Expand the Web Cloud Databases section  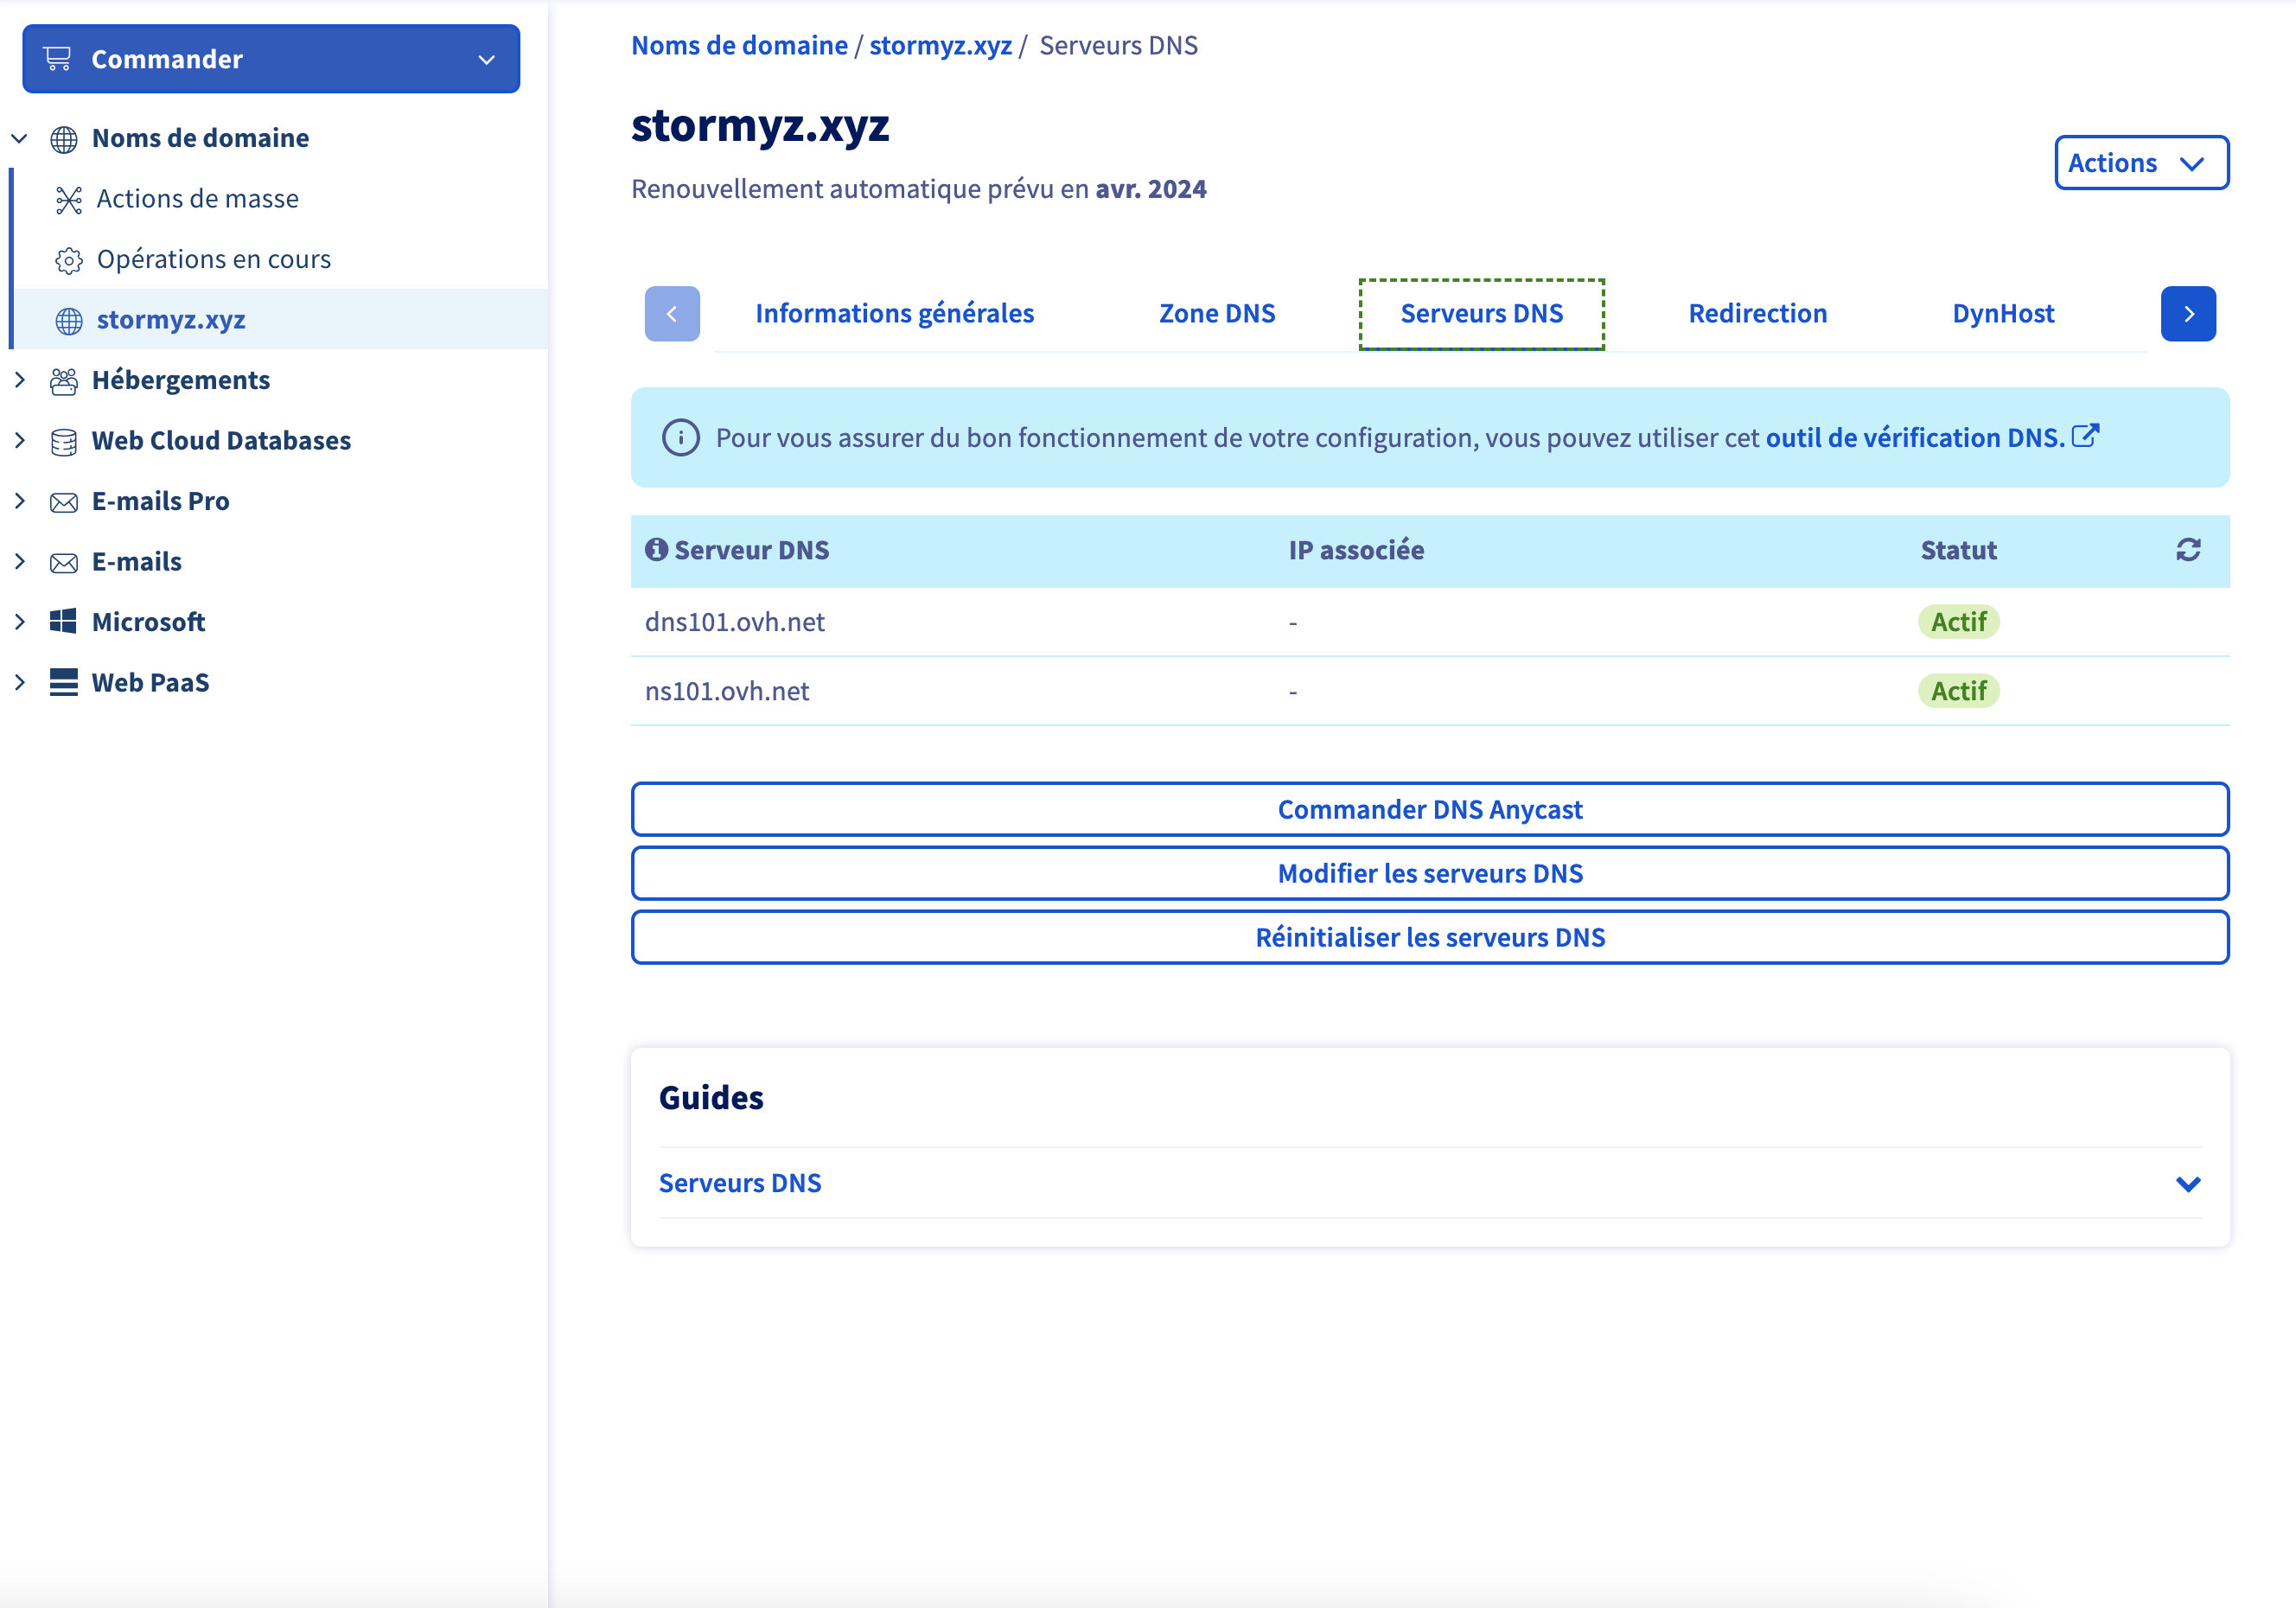20,440
